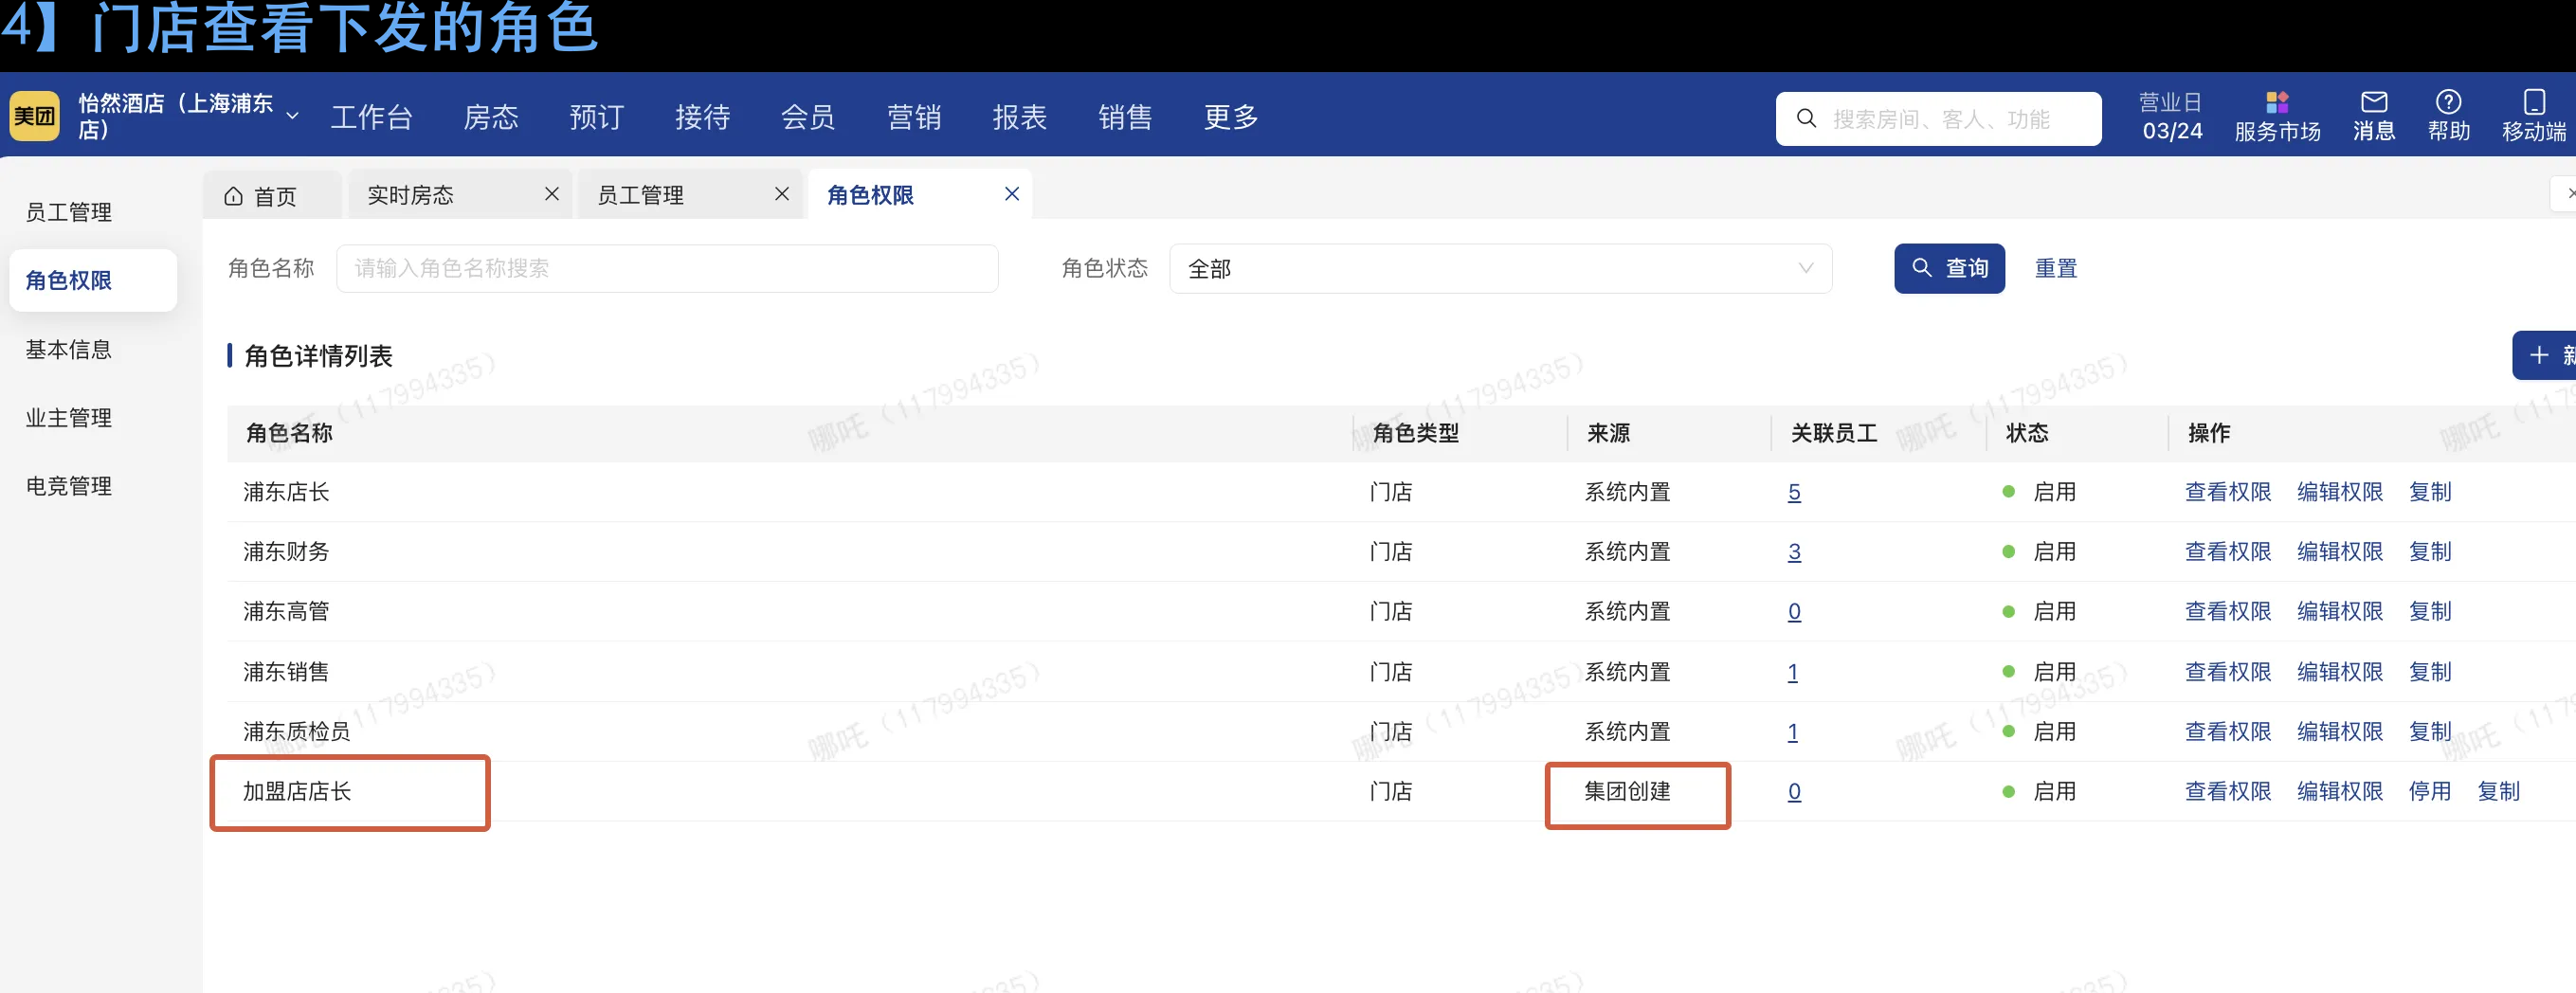Select 电竞管理 in the sidebar
Viewport: 2576px width, 993px height.
tap(69, 486)
